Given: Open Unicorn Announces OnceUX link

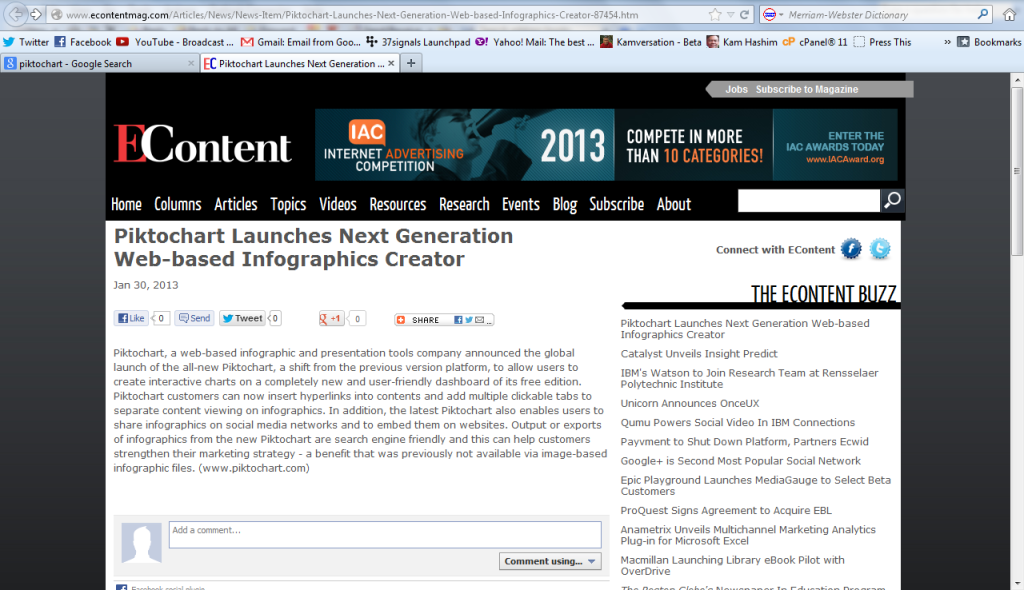Looking at the screenshot, I should point(690,403).
